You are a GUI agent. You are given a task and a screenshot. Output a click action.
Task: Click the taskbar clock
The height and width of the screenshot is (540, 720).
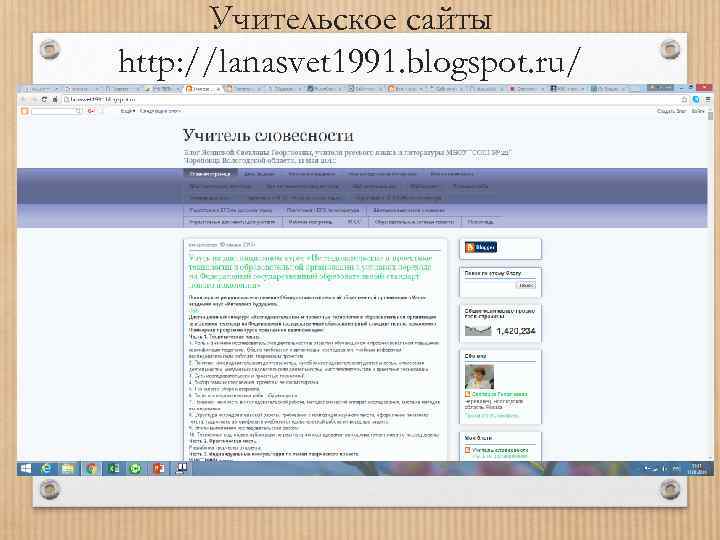click(x=696, y=469)
